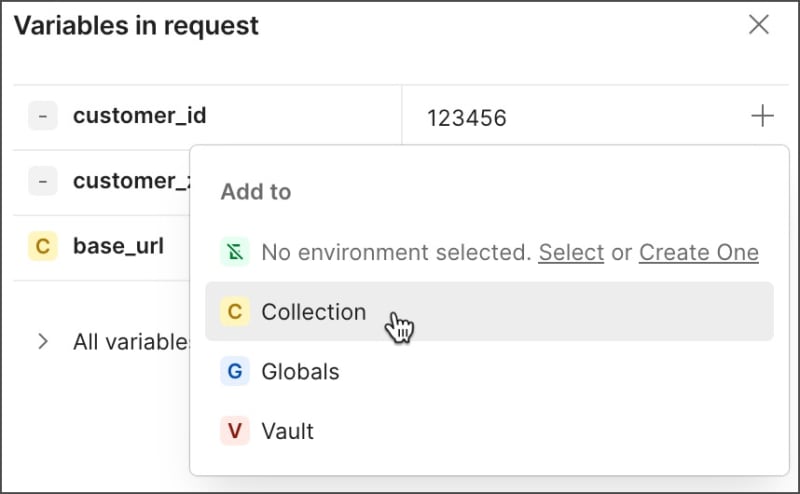800x494 pixels.
Task: Close the Variables in request panel
Action: pyautogui.click(x=759, y=25)
